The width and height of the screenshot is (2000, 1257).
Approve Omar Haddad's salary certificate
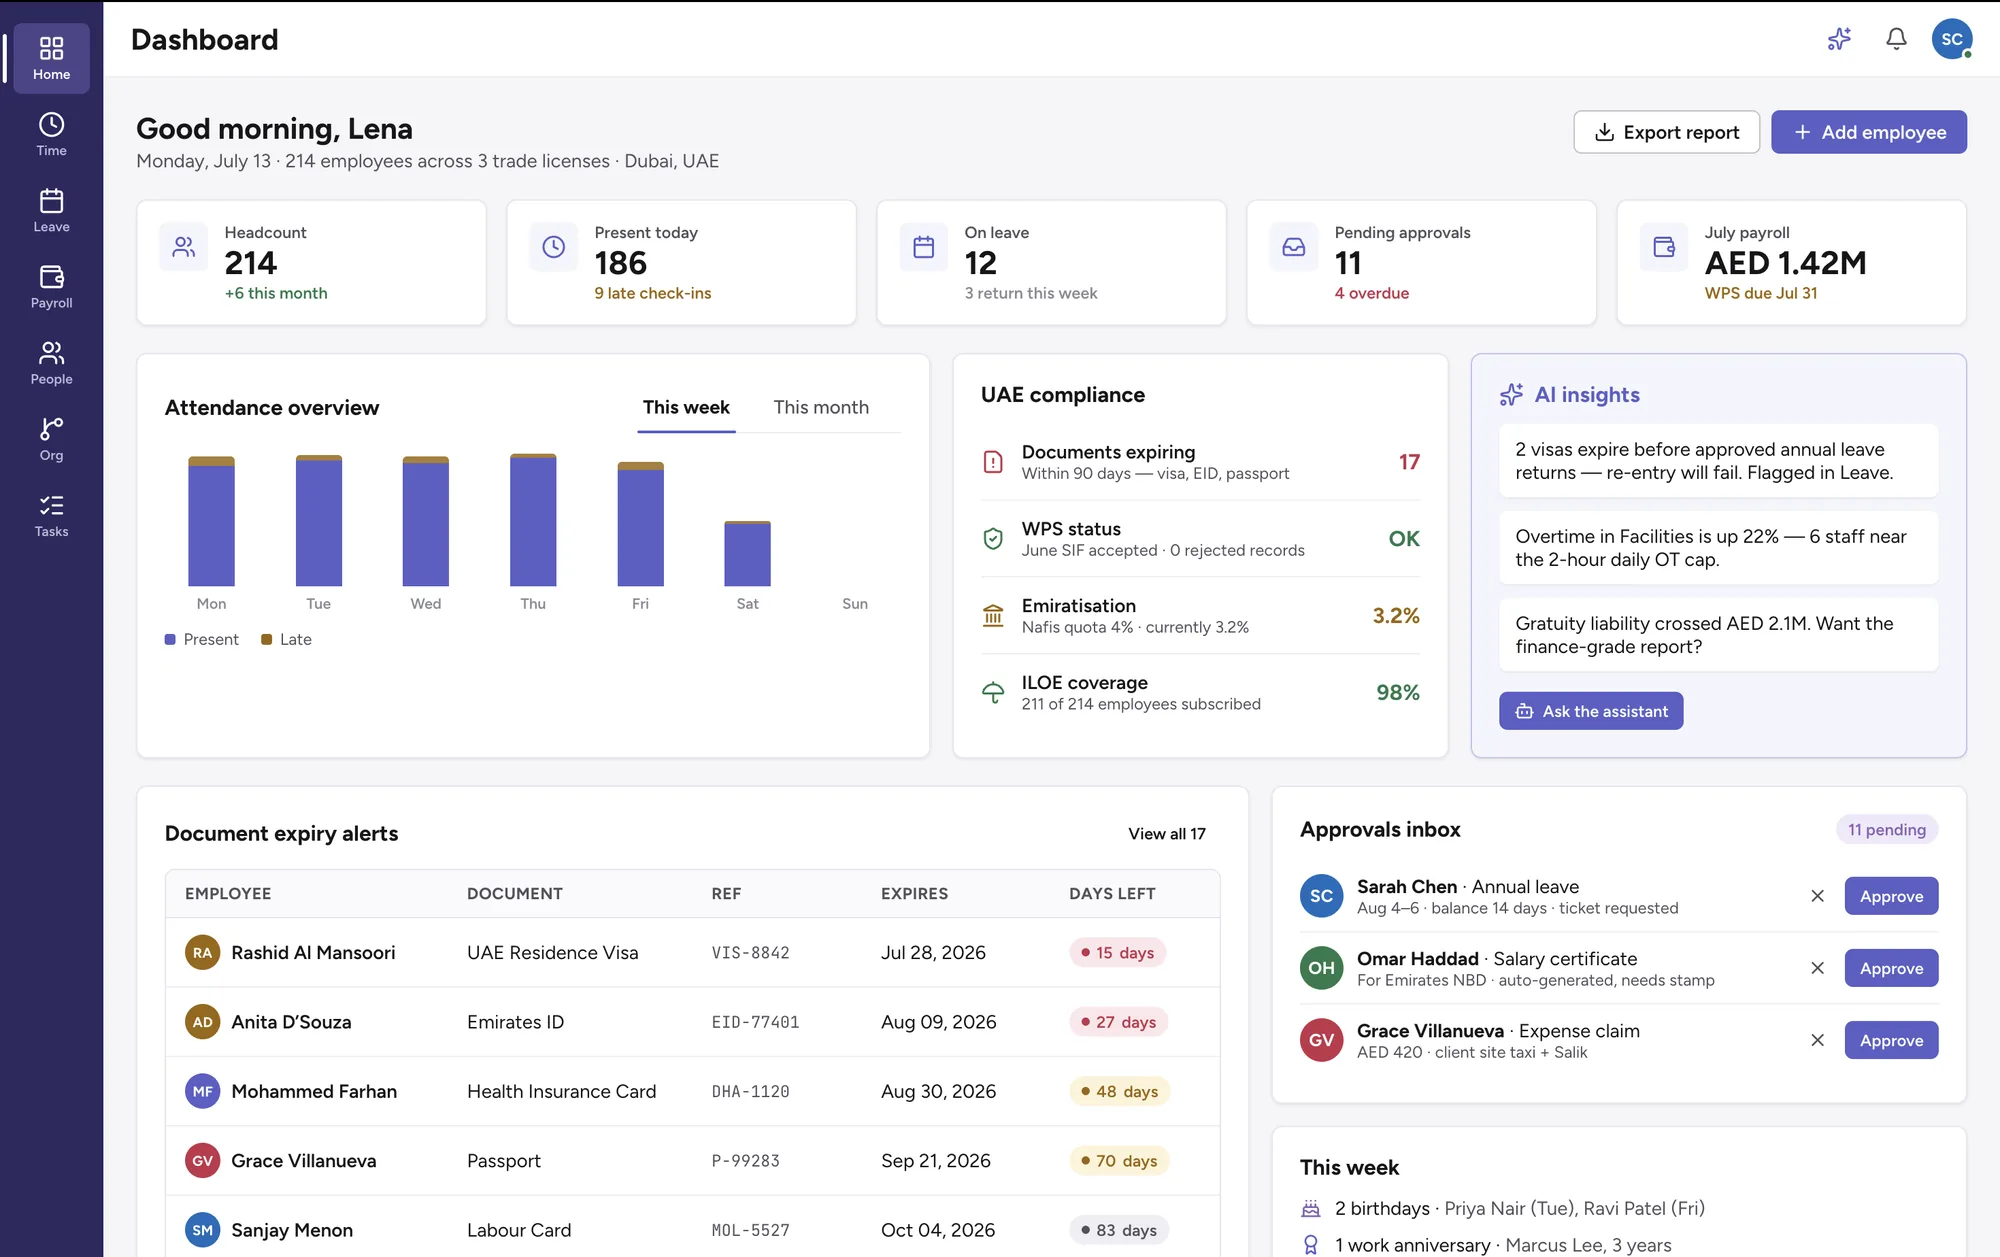coord(1891,968)
